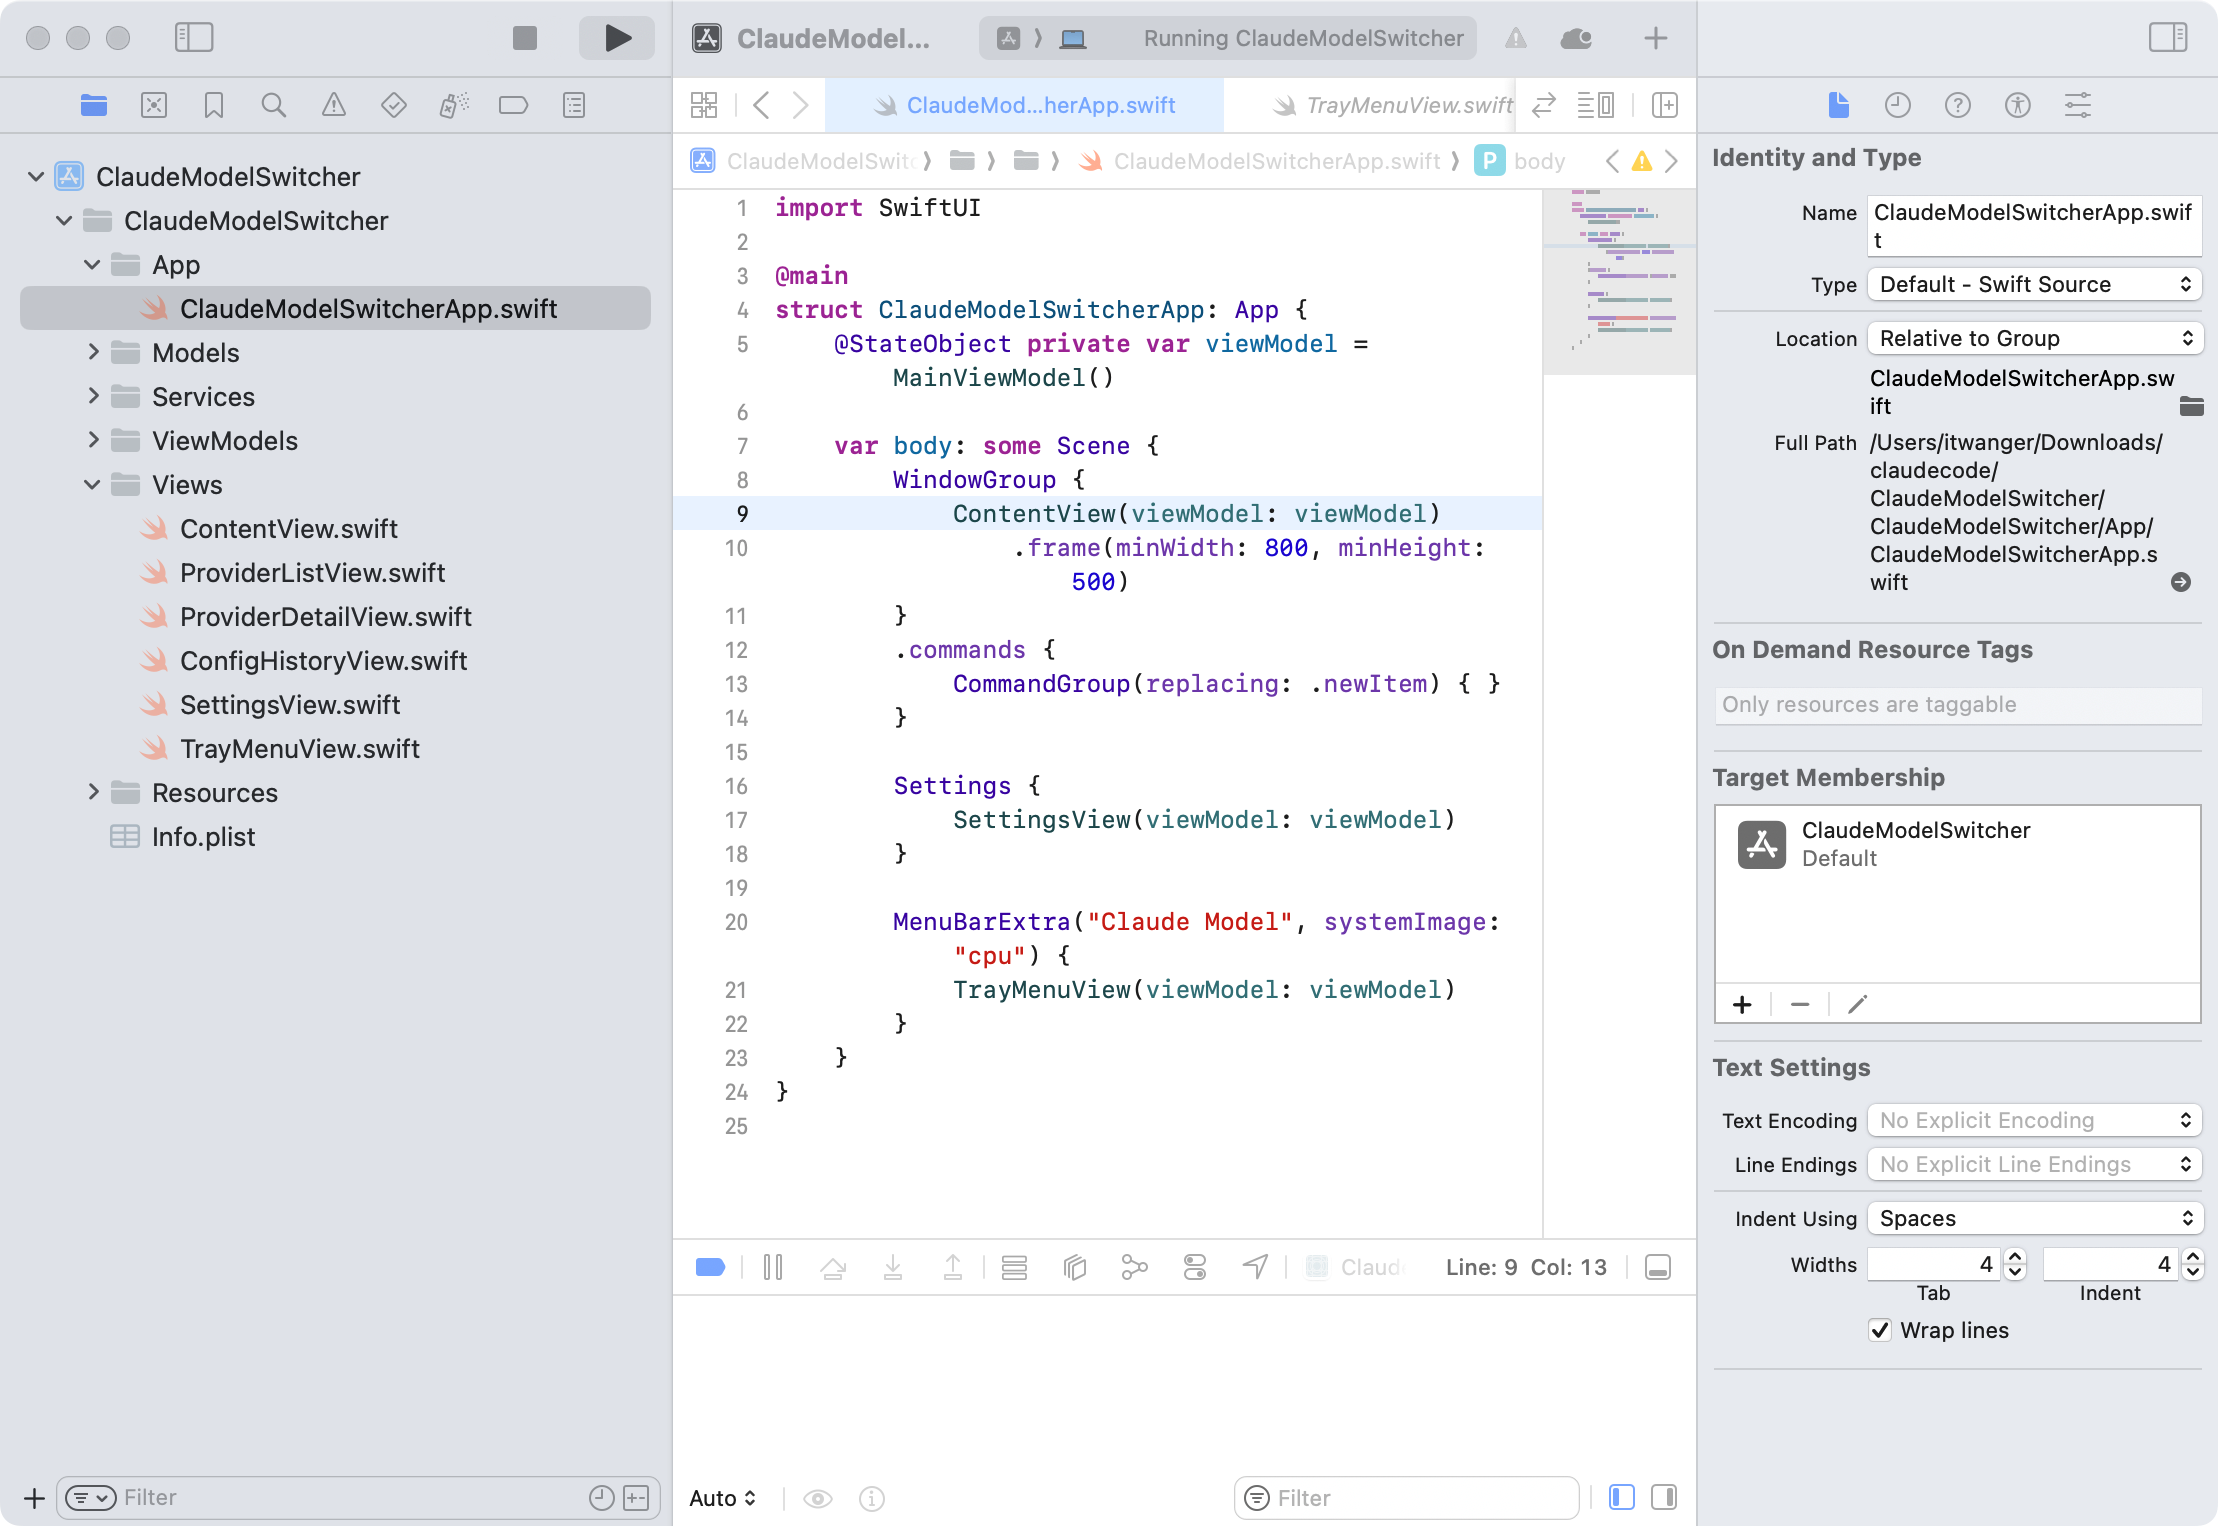Viewport: 2218px width, 1526px height.
Task: Open the Issue navigator warning icon
Action: point(333,105)
